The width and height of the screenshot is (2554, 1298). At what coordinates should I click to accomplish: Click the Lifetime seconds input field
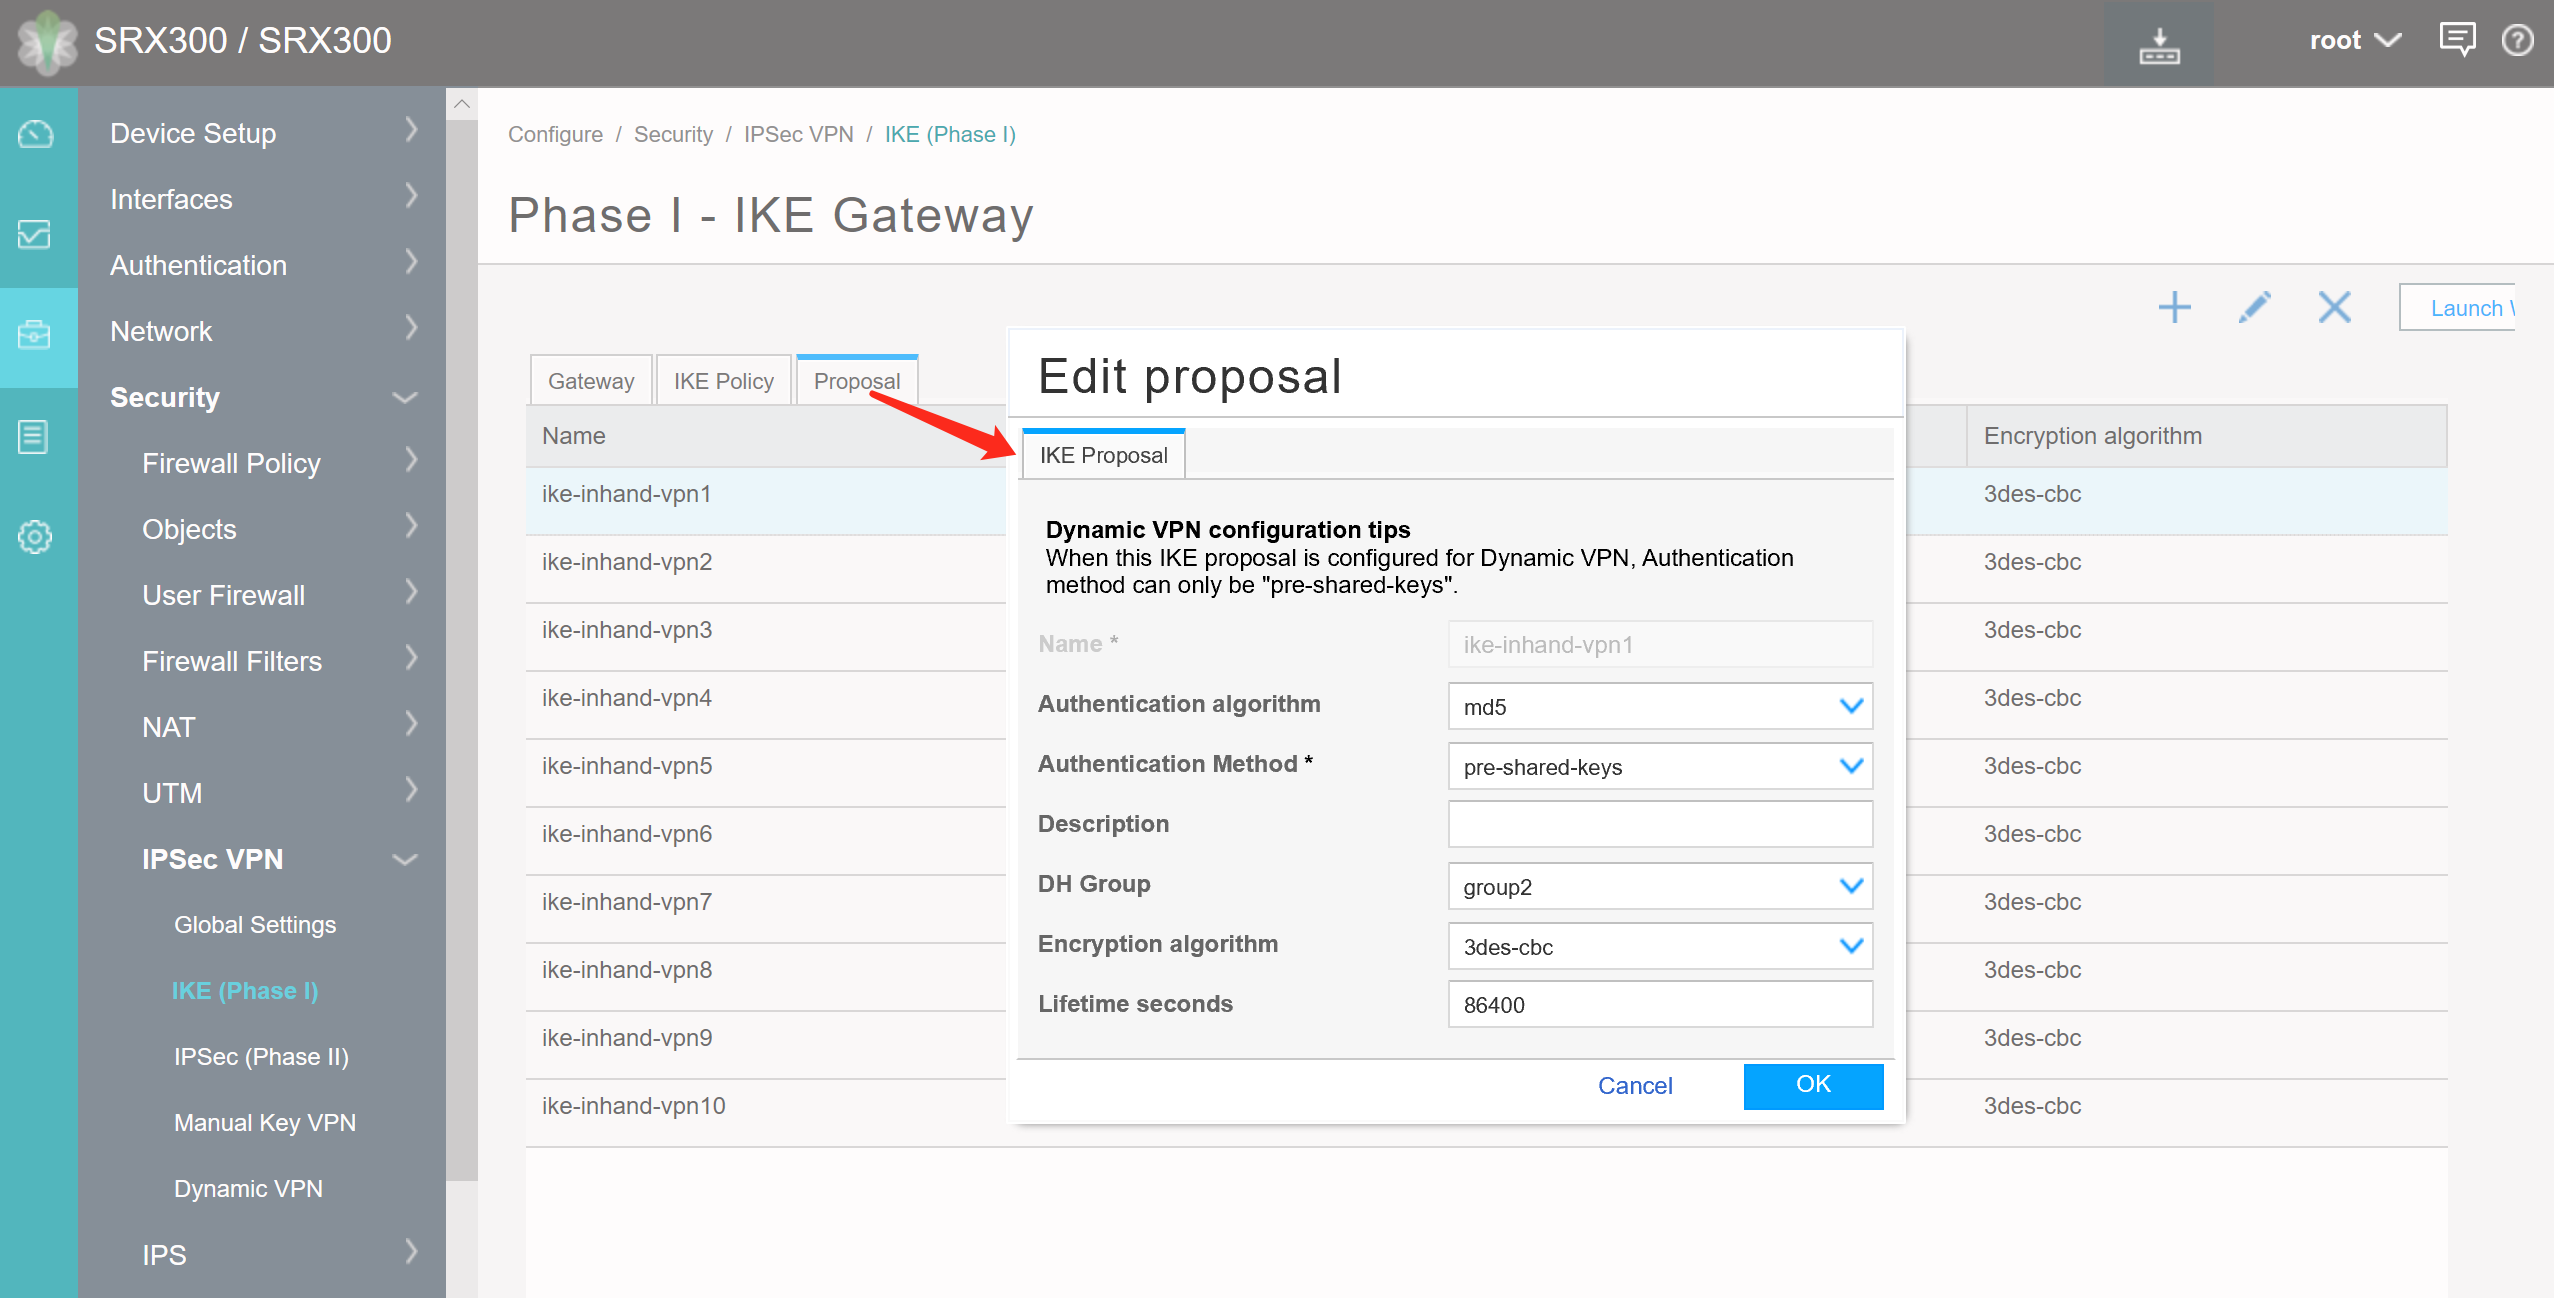click(1659, 1005)
